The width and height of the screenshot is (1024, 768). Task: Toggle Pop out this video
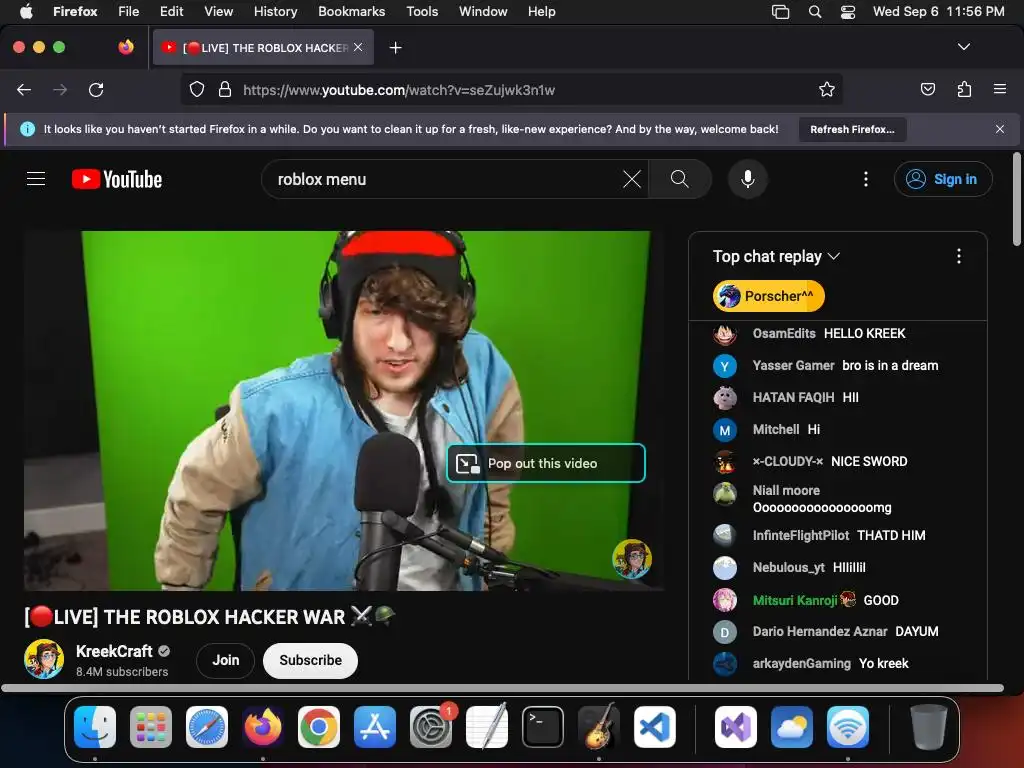tap(546, 463)
